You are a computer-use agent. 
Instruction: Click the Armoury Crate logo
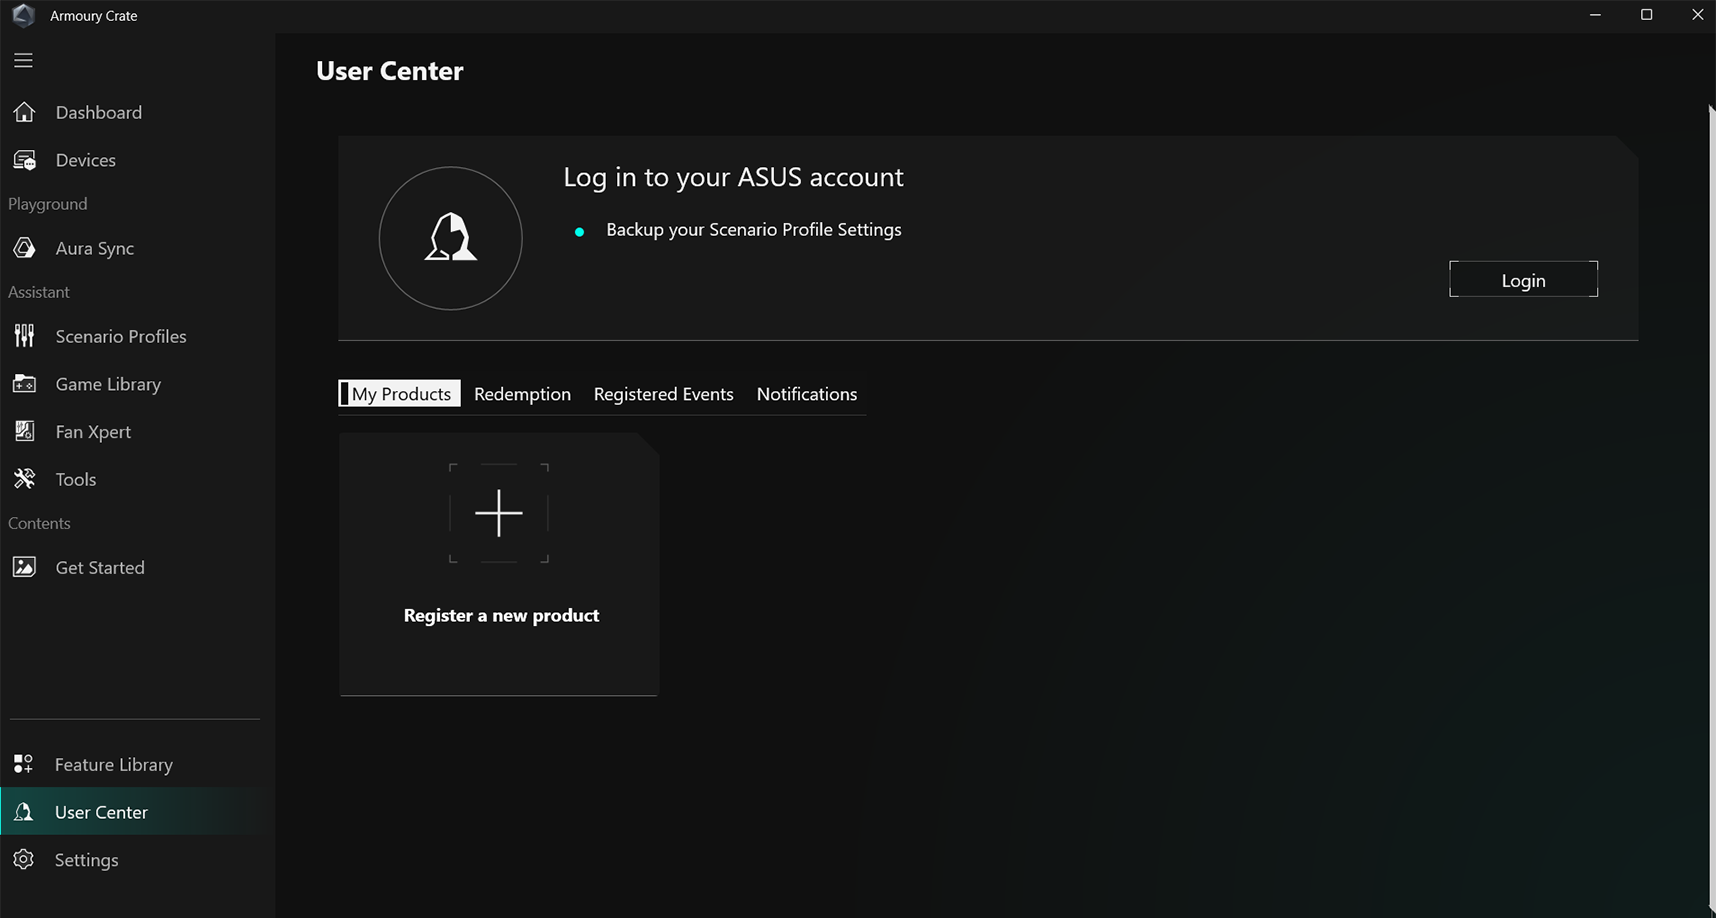click(22, 15)
